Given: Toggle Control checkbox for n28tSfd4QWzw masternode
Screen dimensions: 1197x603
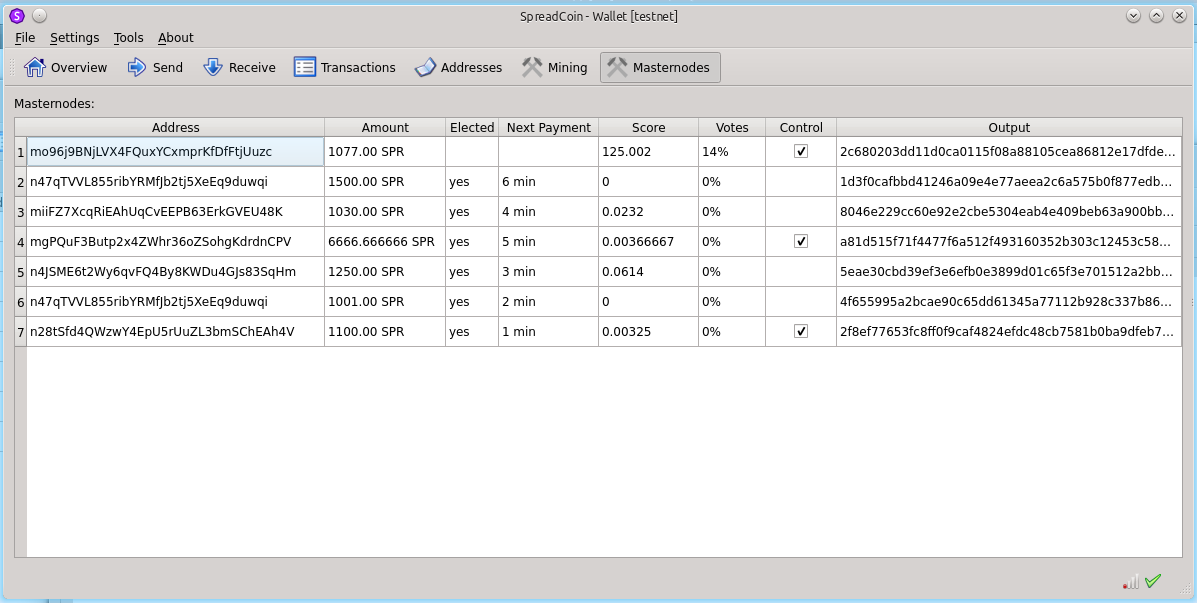Looking at the screenshot, I should pyautogui.click(x=801, y=331).
